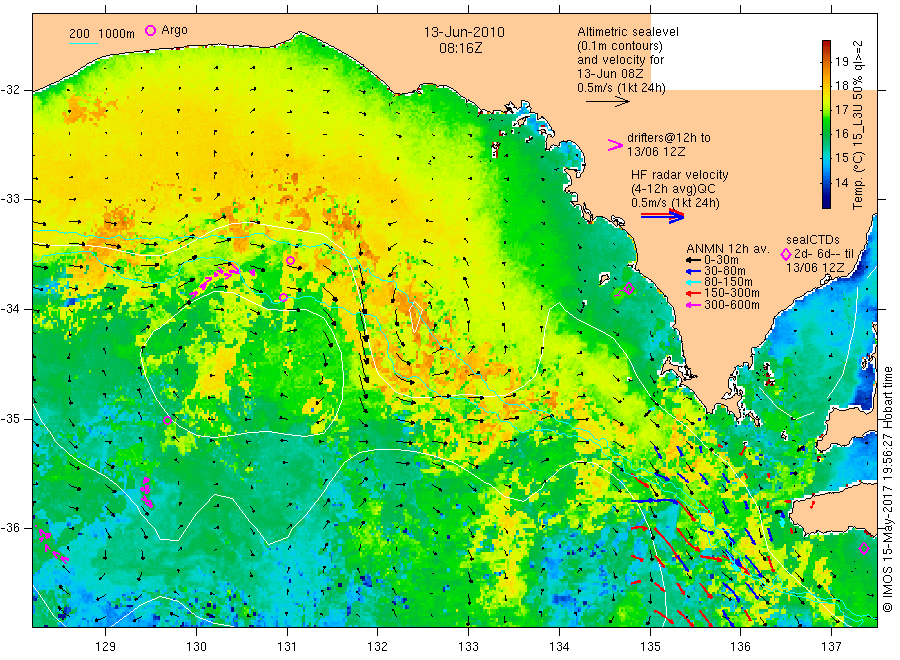Click the cyan 80-150m legend arrow

[693, 282]
